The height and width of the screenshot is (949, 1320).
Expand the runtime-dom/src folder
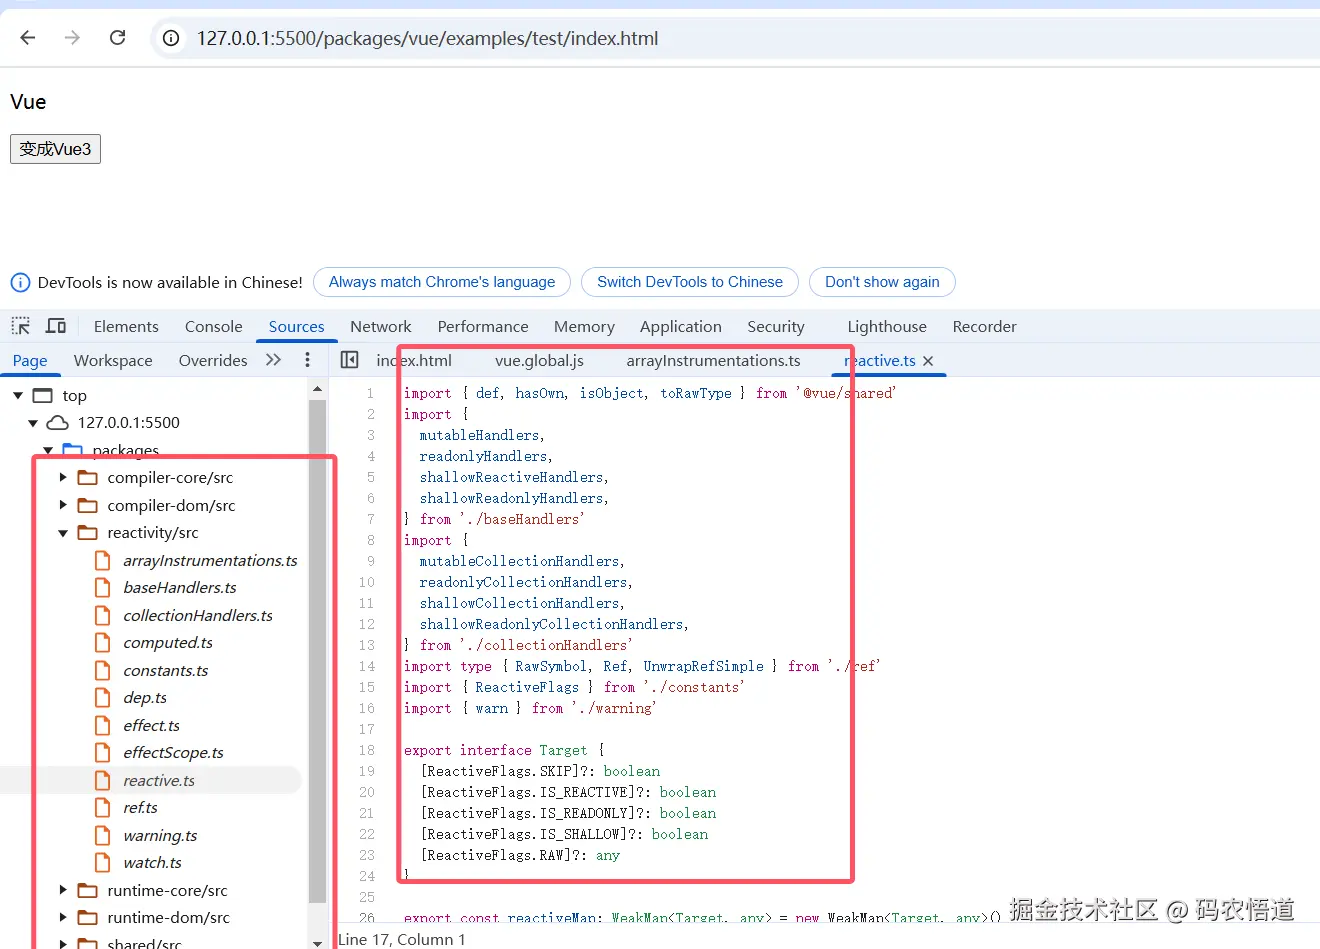(63, 918)
